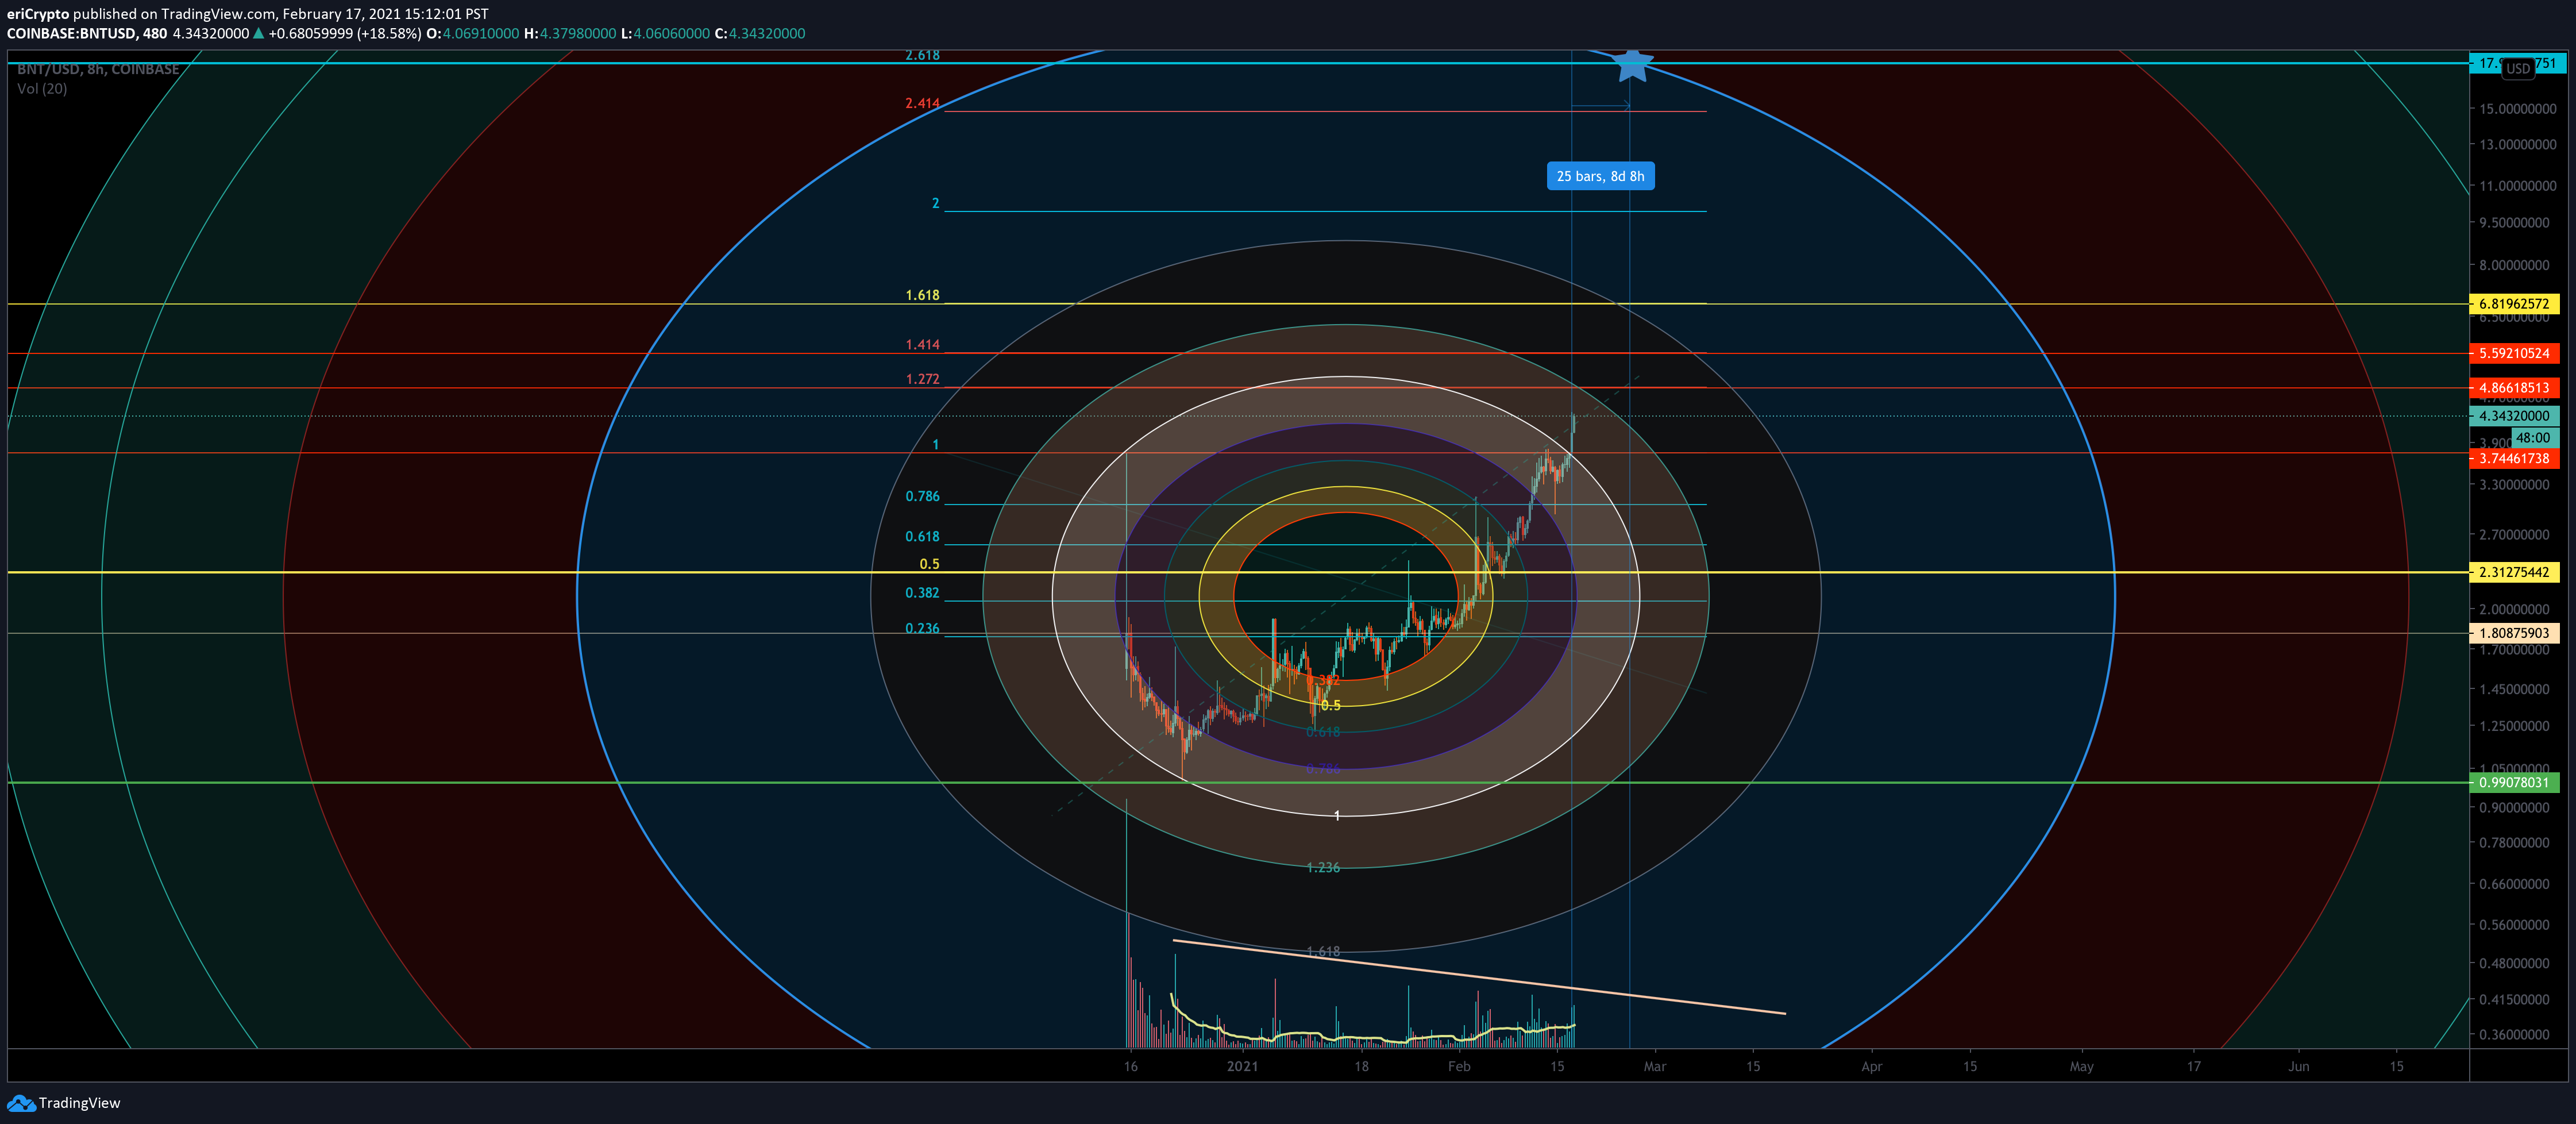Screen dimensions: 2576x1124
Task: Click the TradingView logo
Action: coord(64,1103)
